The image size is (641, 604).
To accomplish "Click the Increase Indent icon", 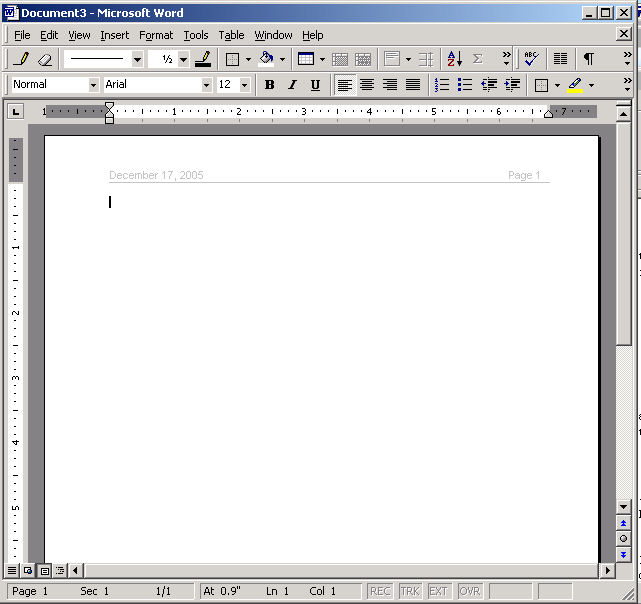I will click(513, 85).
